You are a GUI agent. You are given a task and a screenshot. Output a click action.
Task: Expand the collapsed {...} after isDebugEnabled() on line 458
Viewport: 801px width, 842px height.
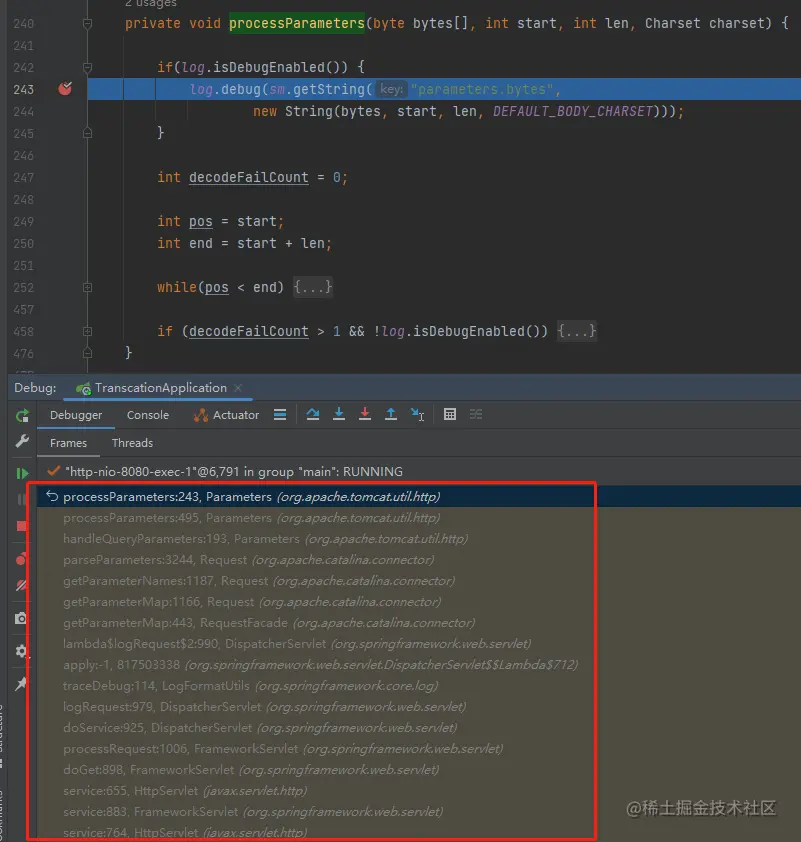click(x=577, y=331)
